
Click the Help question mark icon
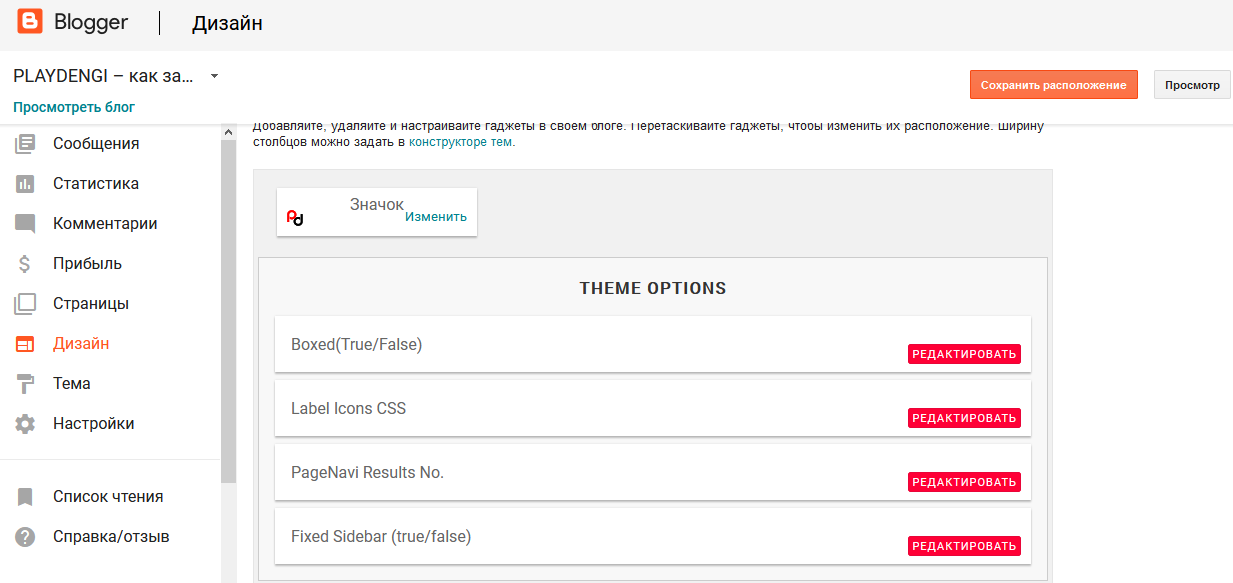point(25,537)
